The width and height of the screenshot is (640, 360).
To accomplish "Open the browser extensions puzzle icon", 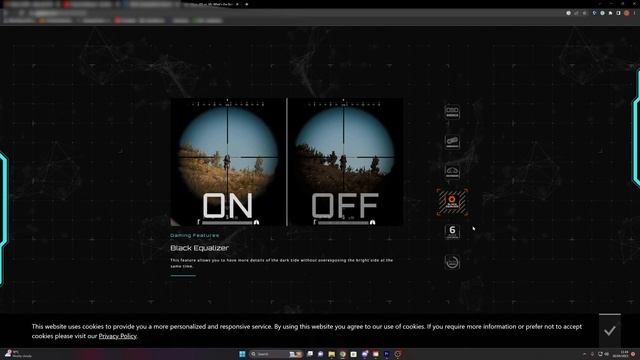I will (611, 13).
